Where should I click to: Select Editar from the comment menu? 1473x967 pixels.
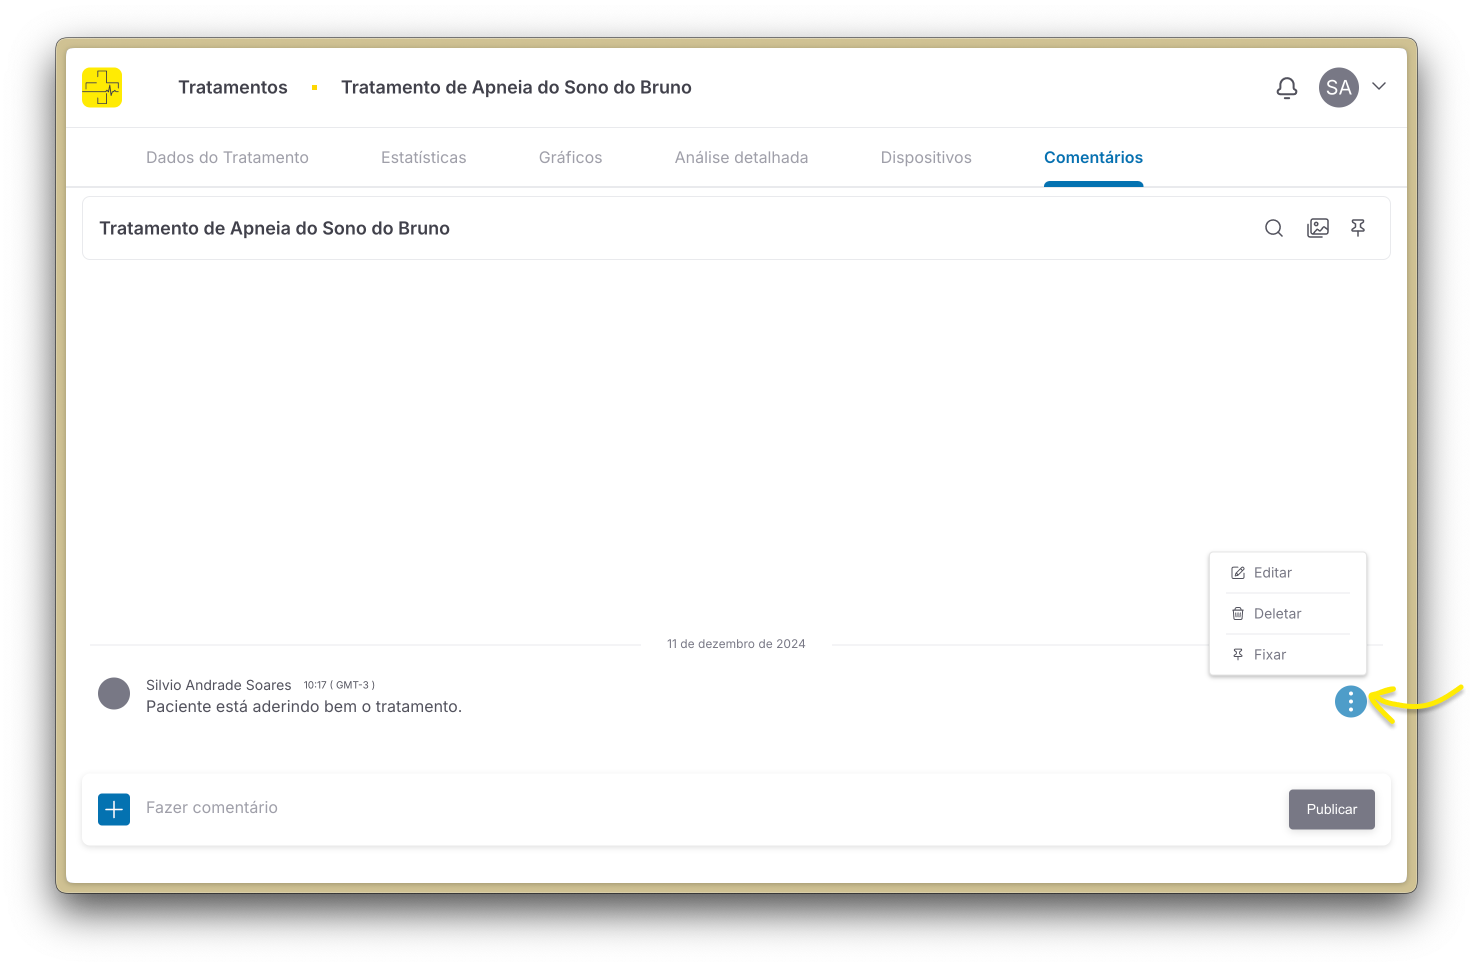pos(1272,573)
